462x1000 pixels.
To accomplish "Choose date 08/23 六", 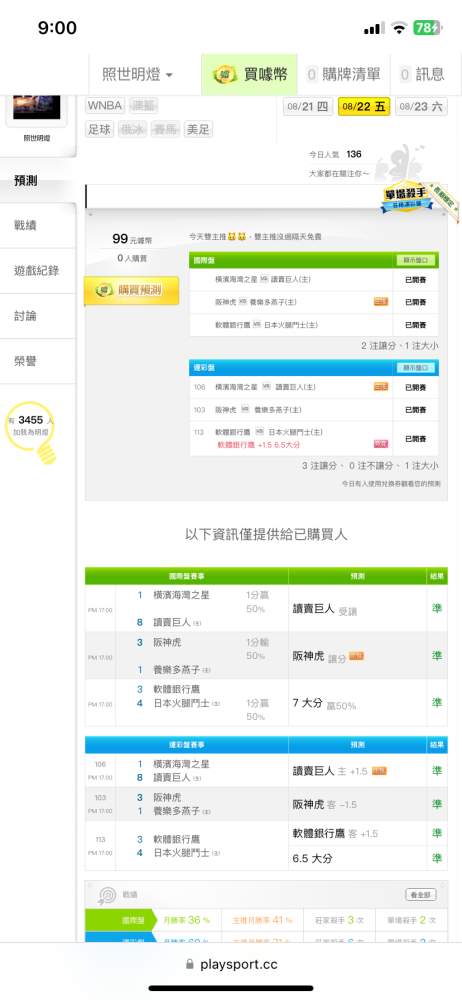I will coord(421,107).
